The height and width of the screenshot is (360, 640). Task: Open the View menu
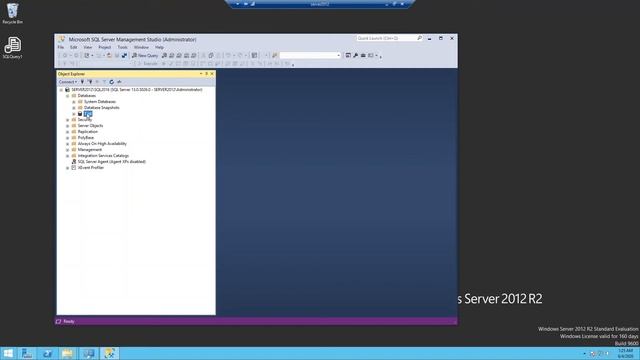[87, 47]
